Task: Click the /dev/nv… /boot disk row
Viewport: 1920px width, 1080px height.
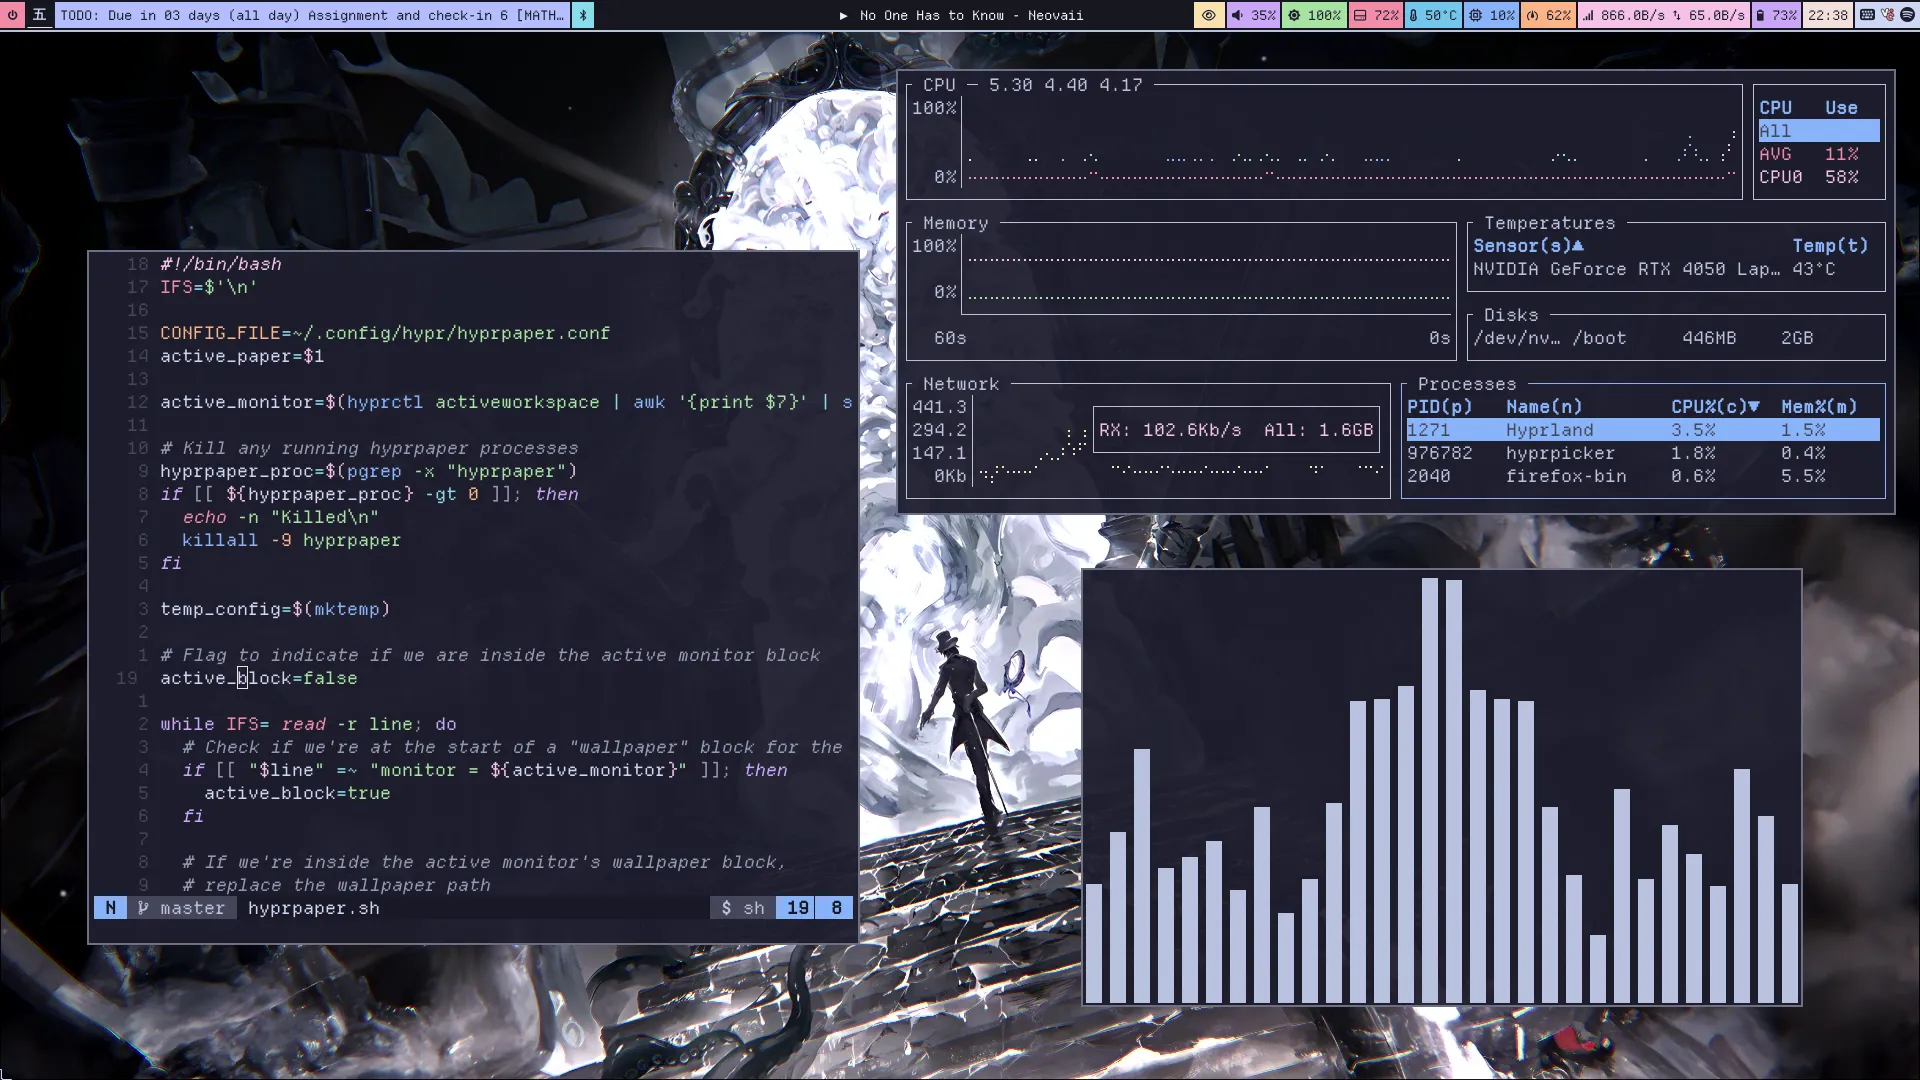Action: [x=1675, y=338]
